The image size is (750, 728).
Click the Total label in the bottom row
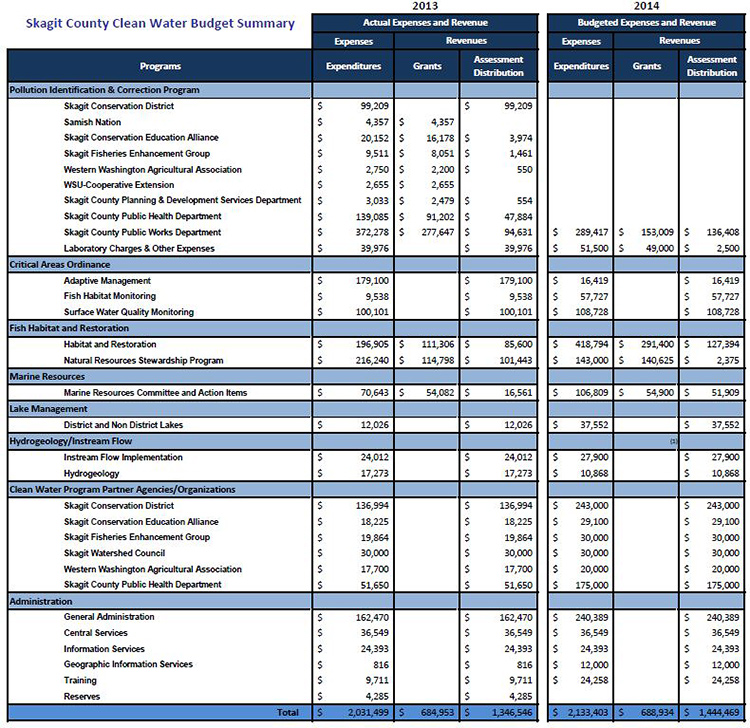(x=287, y=712)
